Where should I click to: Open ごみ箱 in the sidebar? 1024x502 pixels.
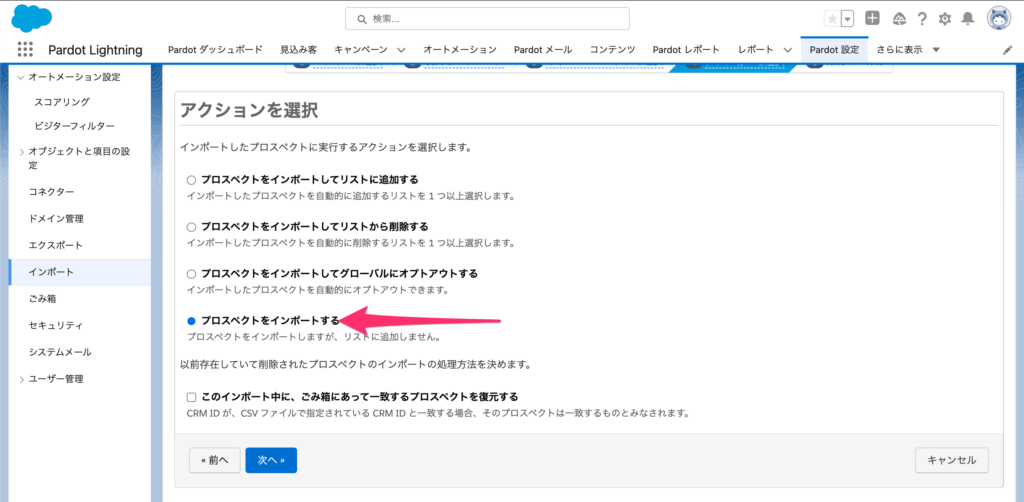[x=42, y=299]
